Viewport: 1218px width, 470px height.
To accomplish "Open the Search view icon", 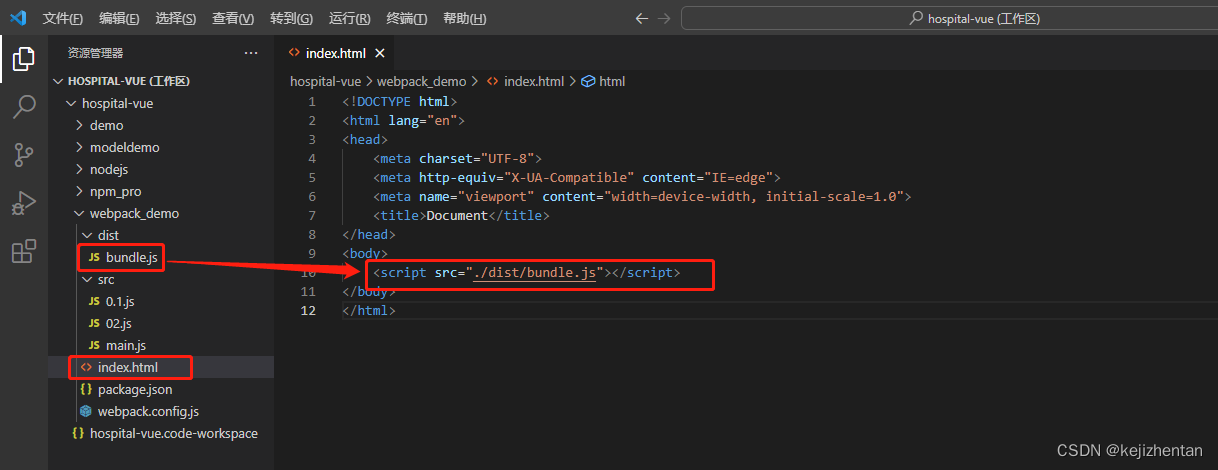I will click(x=23, y=107).
